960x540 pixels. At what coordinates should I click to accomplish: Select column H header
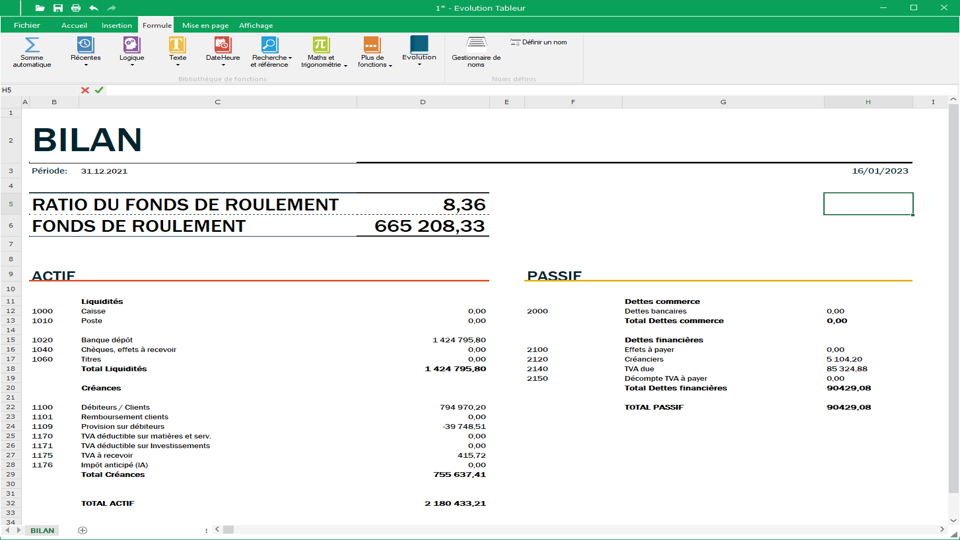coord(868,102)
